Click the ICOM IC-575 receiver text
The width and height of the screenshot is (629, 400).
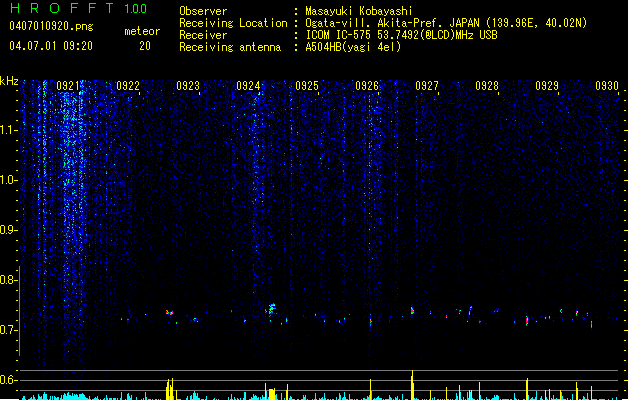401,35
